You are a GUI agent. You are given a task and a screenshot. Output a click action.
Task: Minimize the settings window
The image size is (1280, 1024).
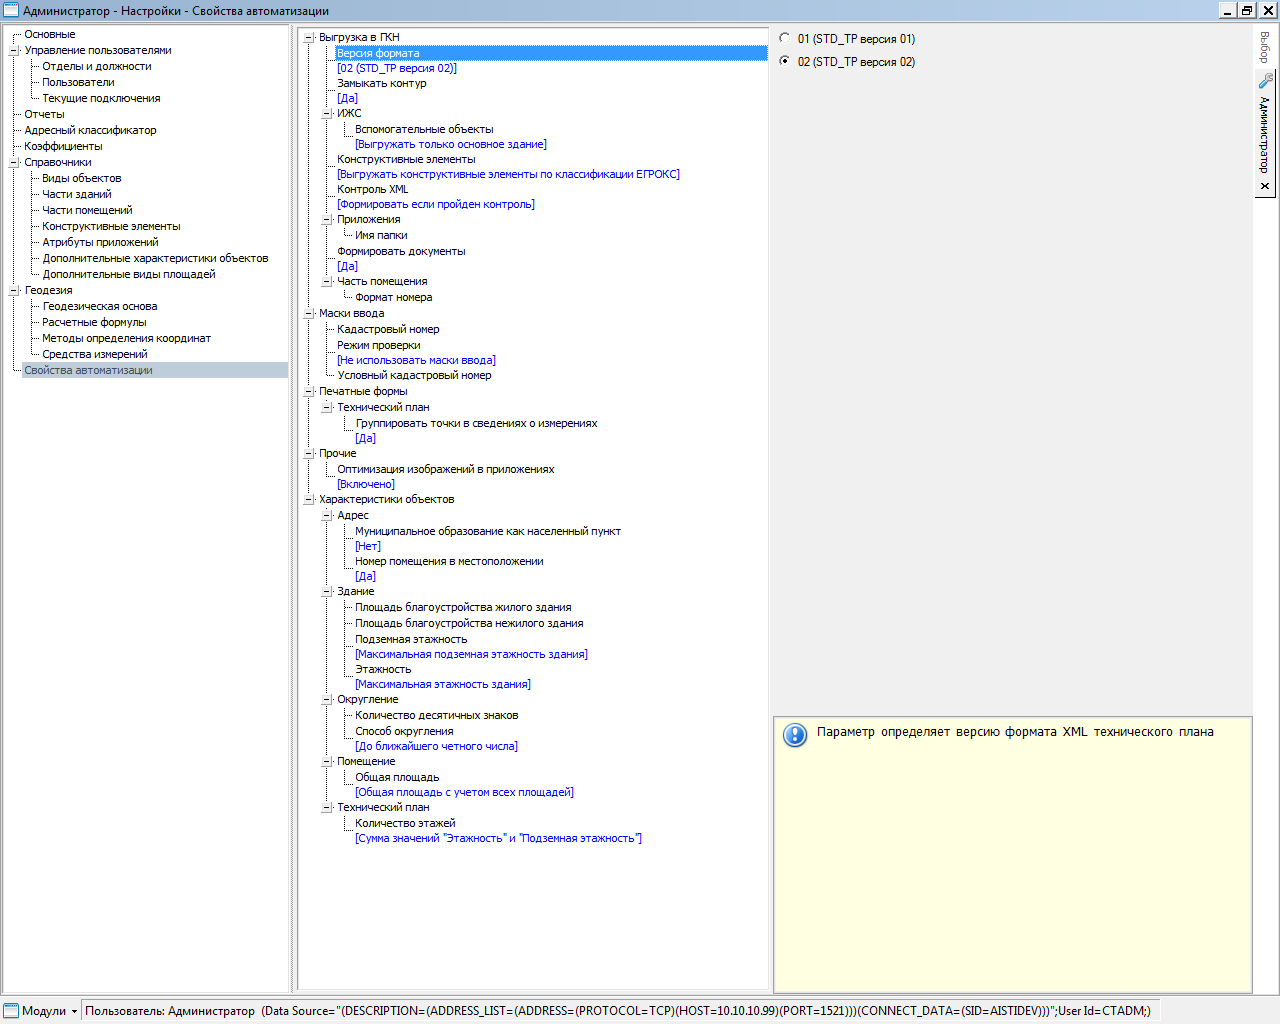(1228, 10)
